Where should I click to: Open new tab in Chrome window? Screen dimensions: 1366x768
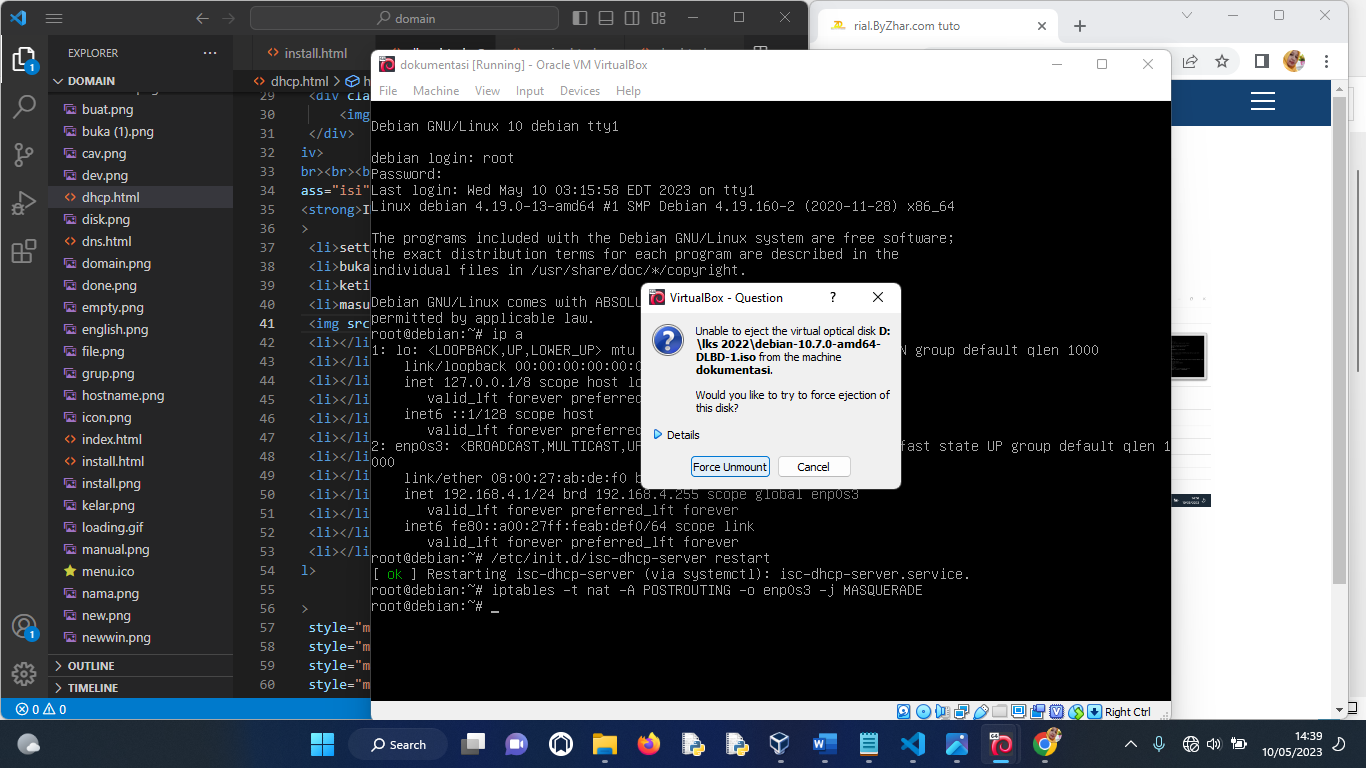pyautogui.click(x=1079, y=26)
